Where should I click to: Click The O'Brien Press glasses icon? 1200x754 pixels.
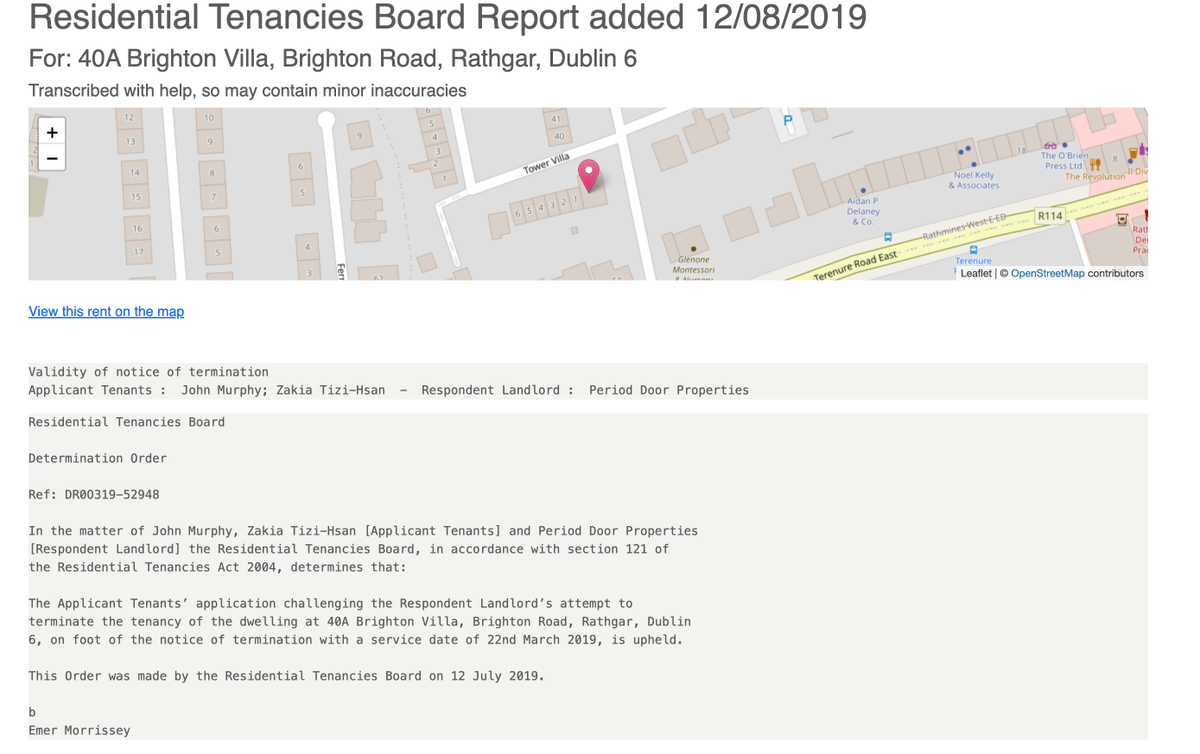pos(1051,145)
